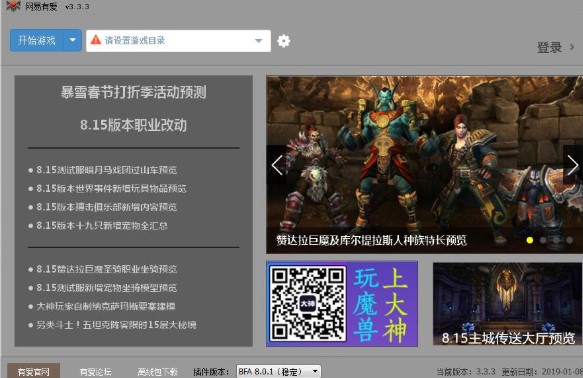The image size is (583, 378).
Task: Open article 8.15赞达拉巨魔圣骑职业坐骑预览
Action: click(x=106, y=269)
